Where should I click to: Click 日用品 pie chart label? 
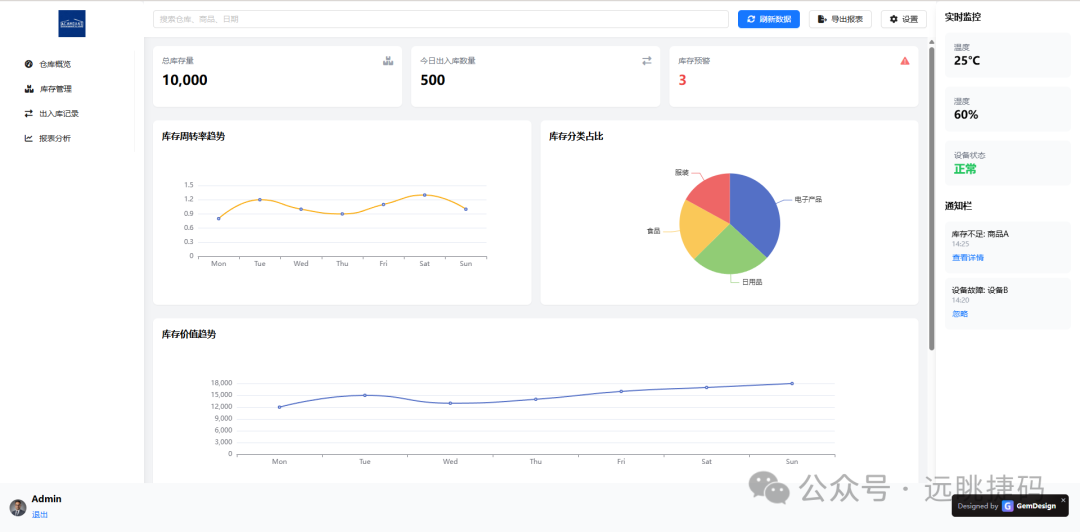(x=752, y=282)
